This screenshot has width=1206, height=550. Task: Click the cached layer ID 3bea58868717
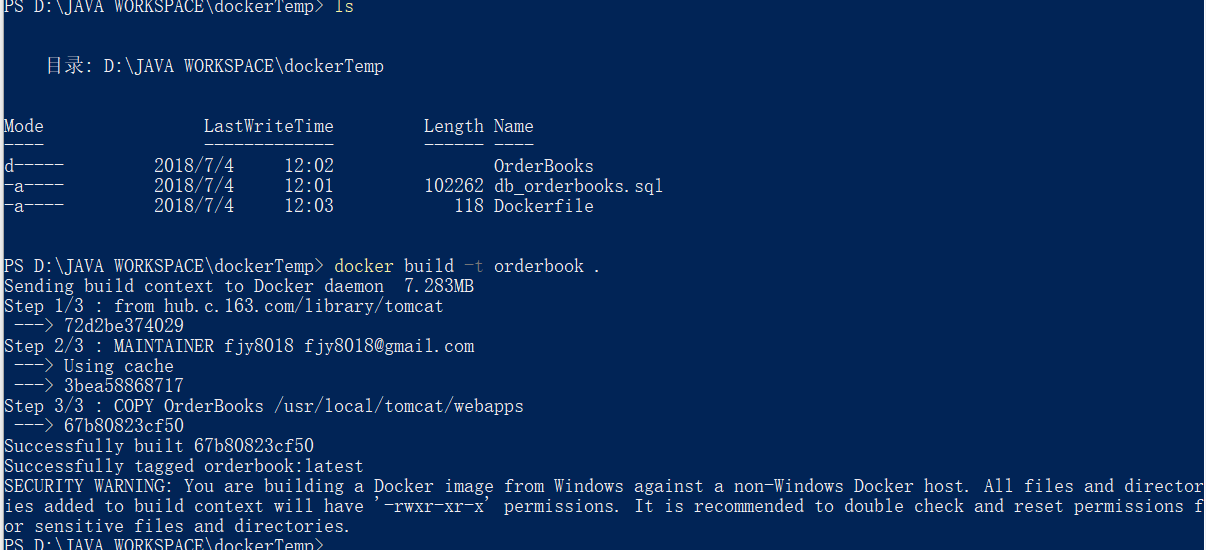[x=123, y=386]
